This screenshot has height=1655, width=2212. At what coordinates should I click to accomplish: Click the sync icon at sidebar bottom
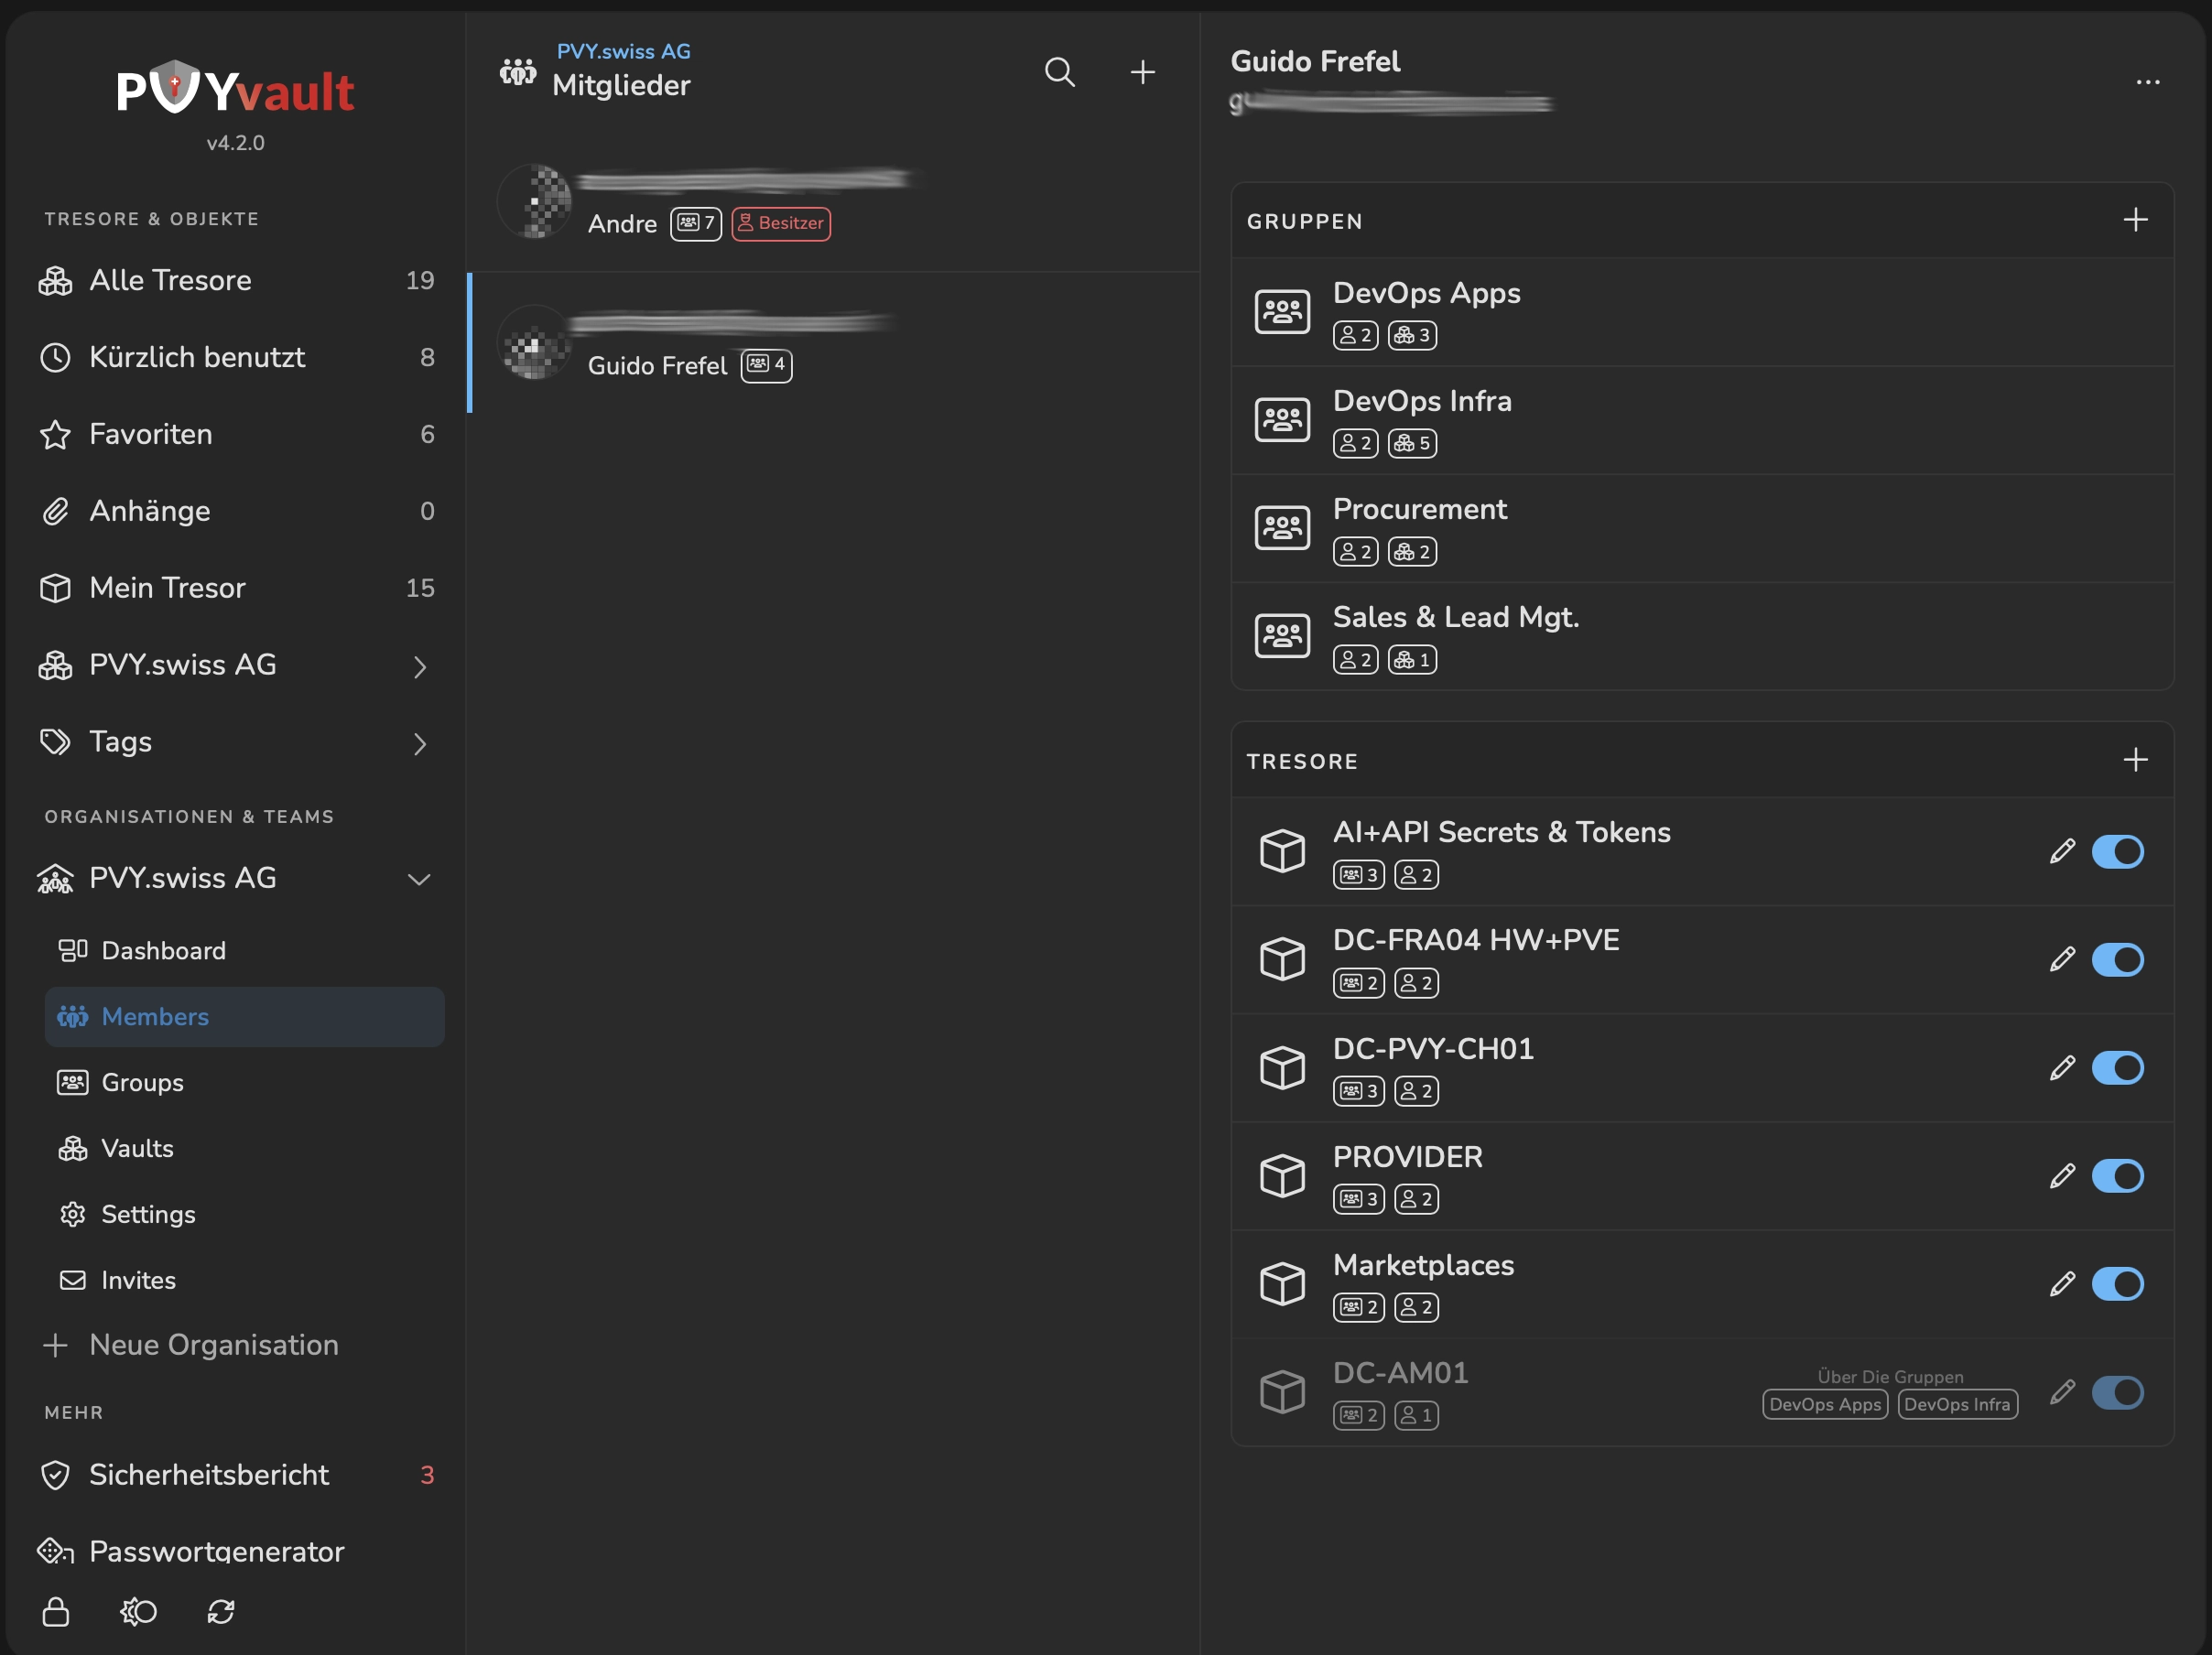click(x=221, y=1611)
